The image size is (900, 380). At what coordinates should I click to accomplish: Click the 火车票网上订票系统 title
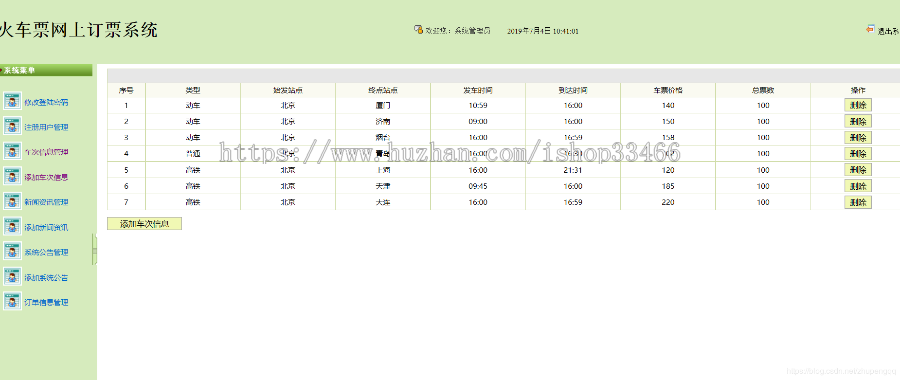point(79,29)
